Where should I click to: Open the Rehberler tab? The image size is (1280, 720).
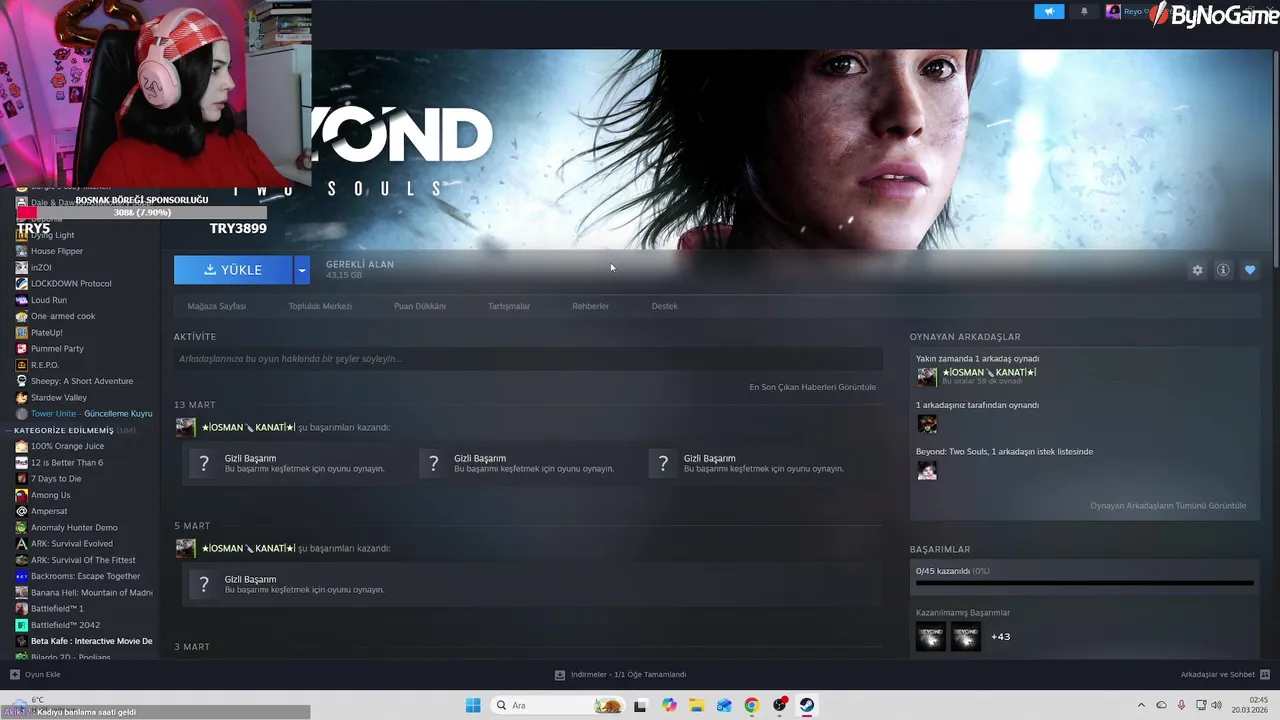[591, 306]
